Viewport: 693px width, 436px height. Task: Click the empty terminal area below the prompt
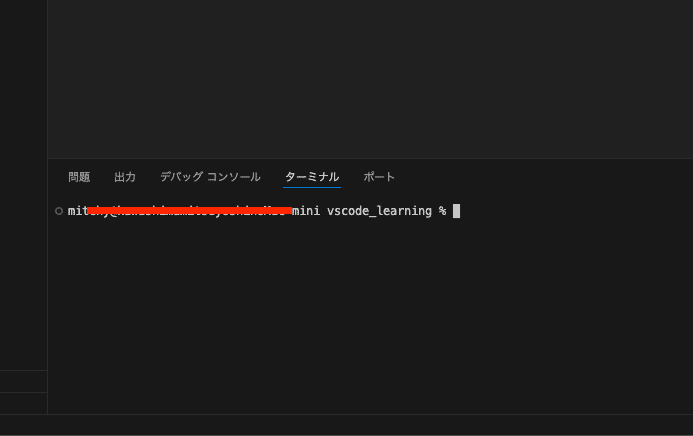tap(370, 316)
